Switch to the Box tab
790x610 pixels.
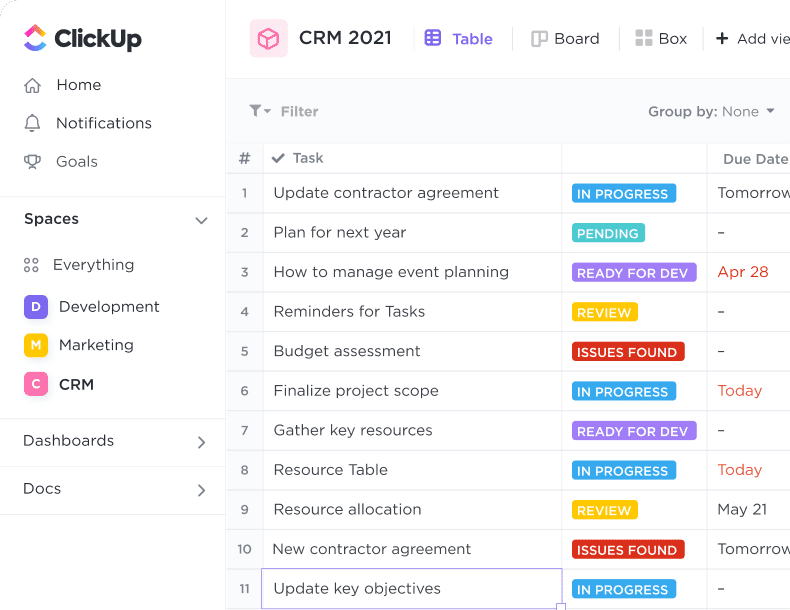[661, 38]
